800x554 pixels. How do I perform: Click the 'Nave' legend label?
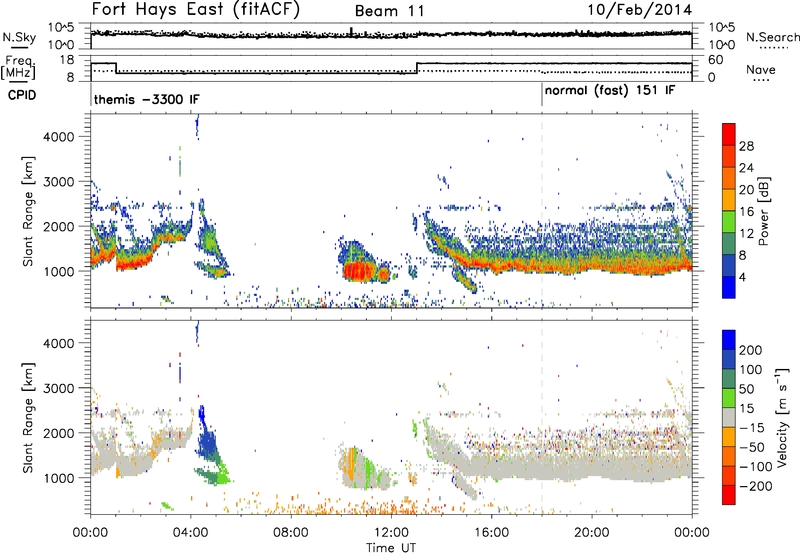761,70
